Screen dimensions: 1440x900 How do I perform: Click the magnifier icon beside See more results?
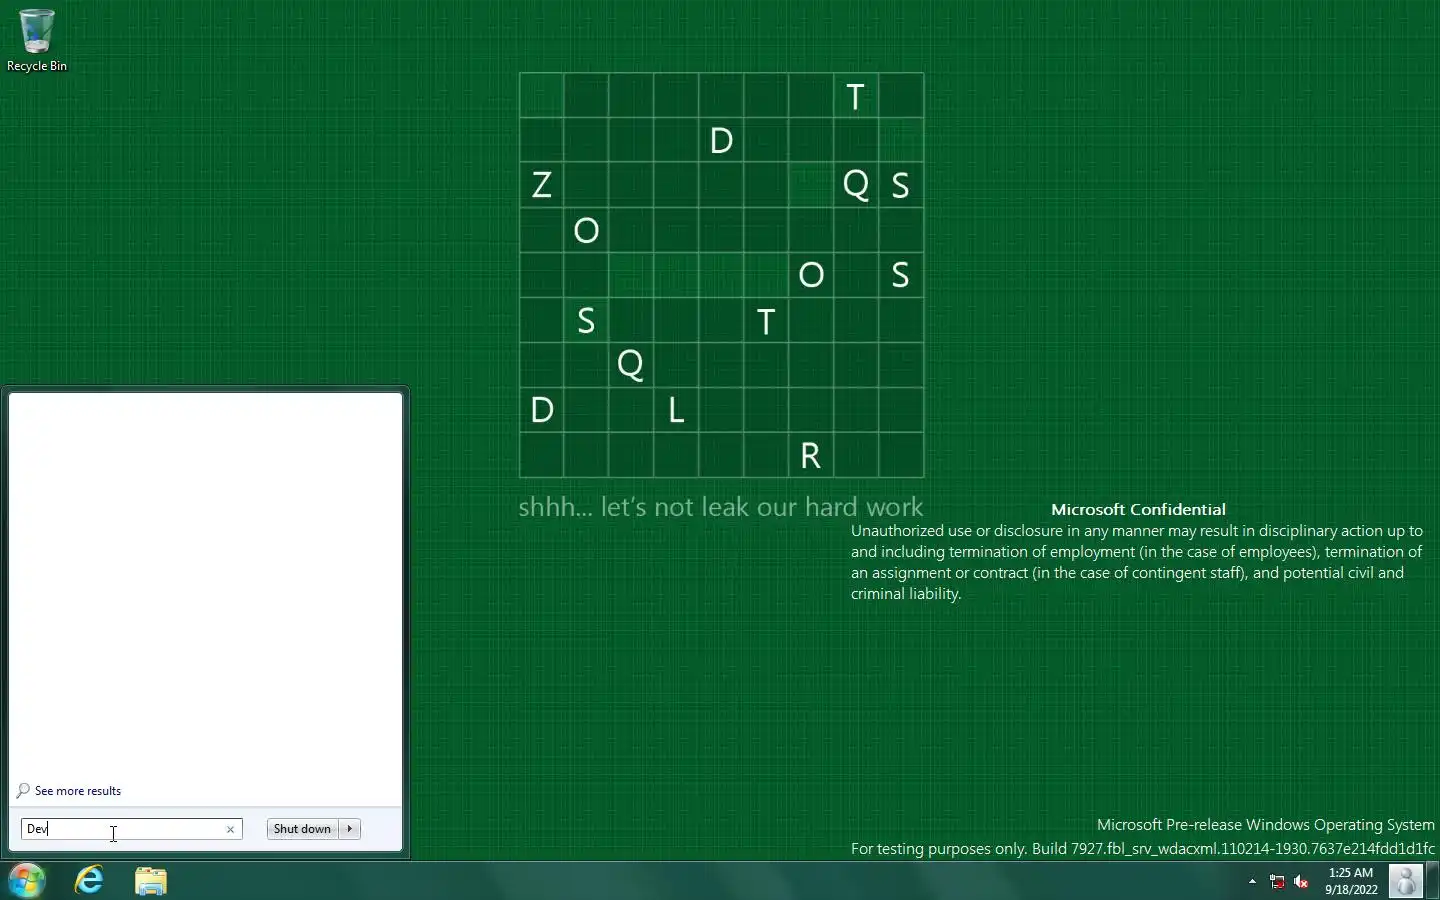(x=23, y=791)
